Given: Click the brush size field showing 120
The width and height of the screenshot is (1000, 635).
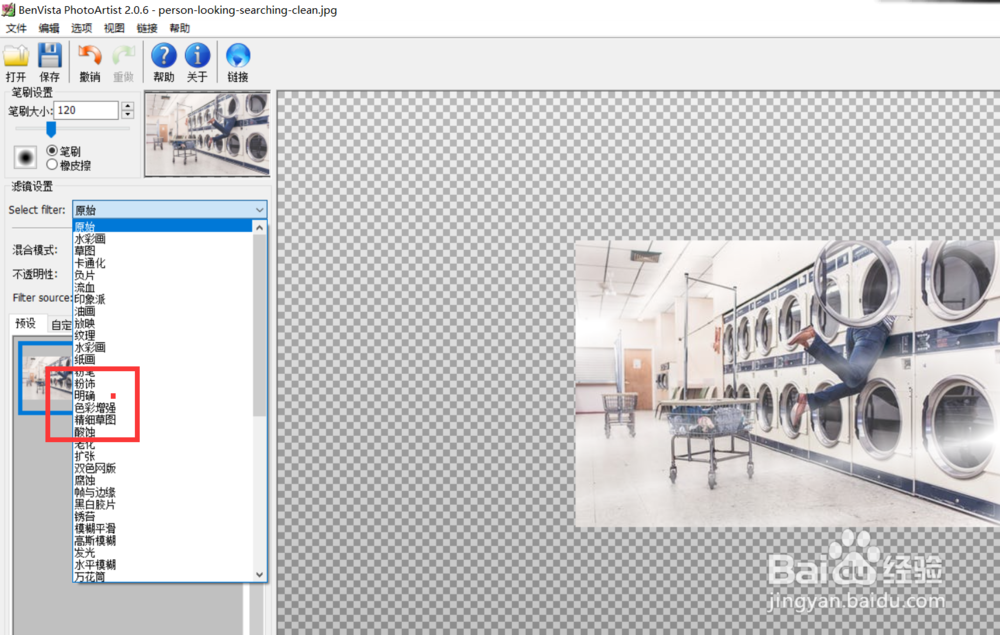Looking at the screenshot, I should click(x=86, y=110).
